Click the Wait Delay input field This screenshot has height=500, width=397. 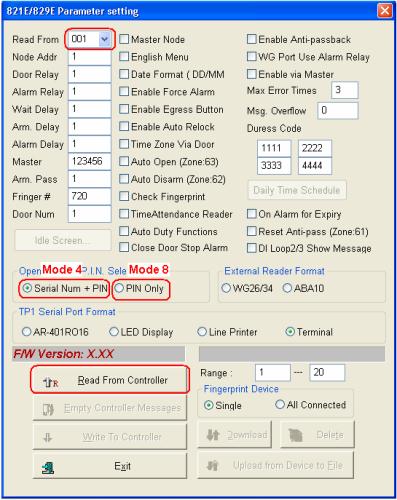tap(90, 109)
